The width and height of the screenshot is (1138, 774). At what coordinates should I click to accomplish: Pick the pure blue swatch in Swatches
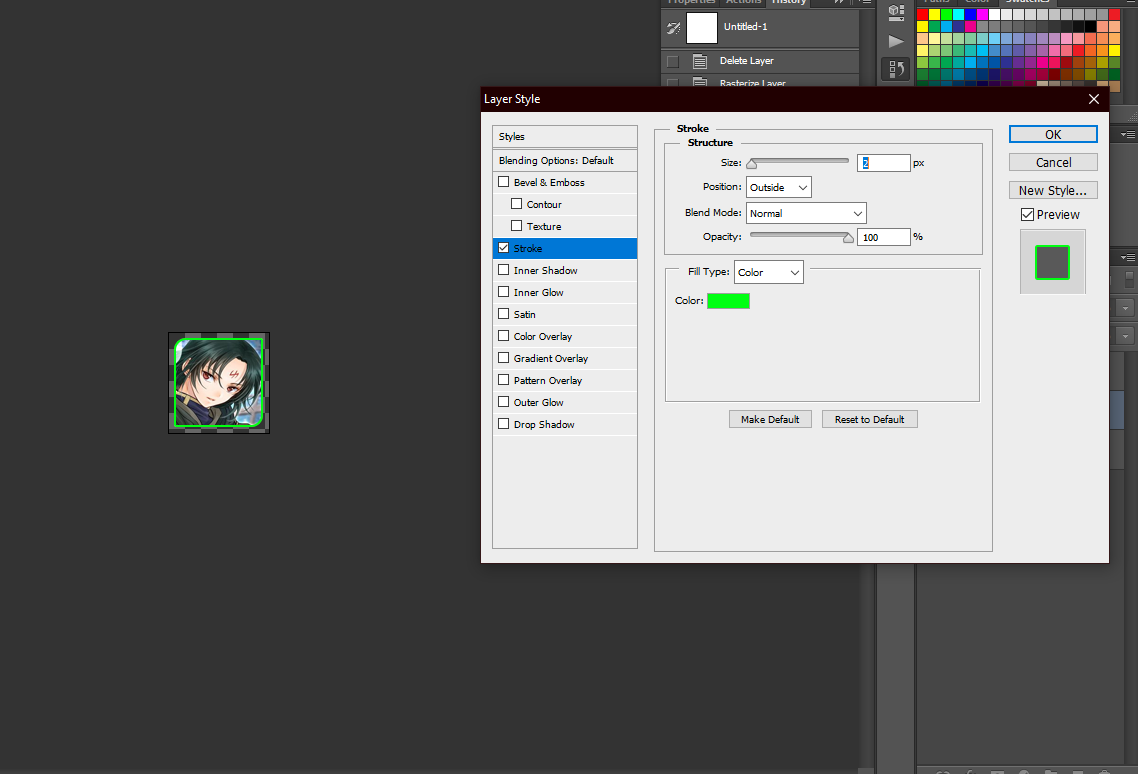point(970,14)
